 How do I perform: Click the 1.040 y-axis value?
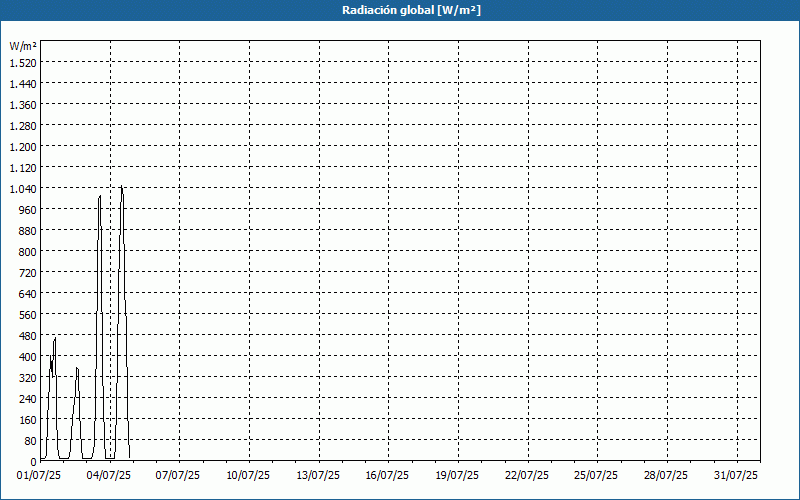23,189
